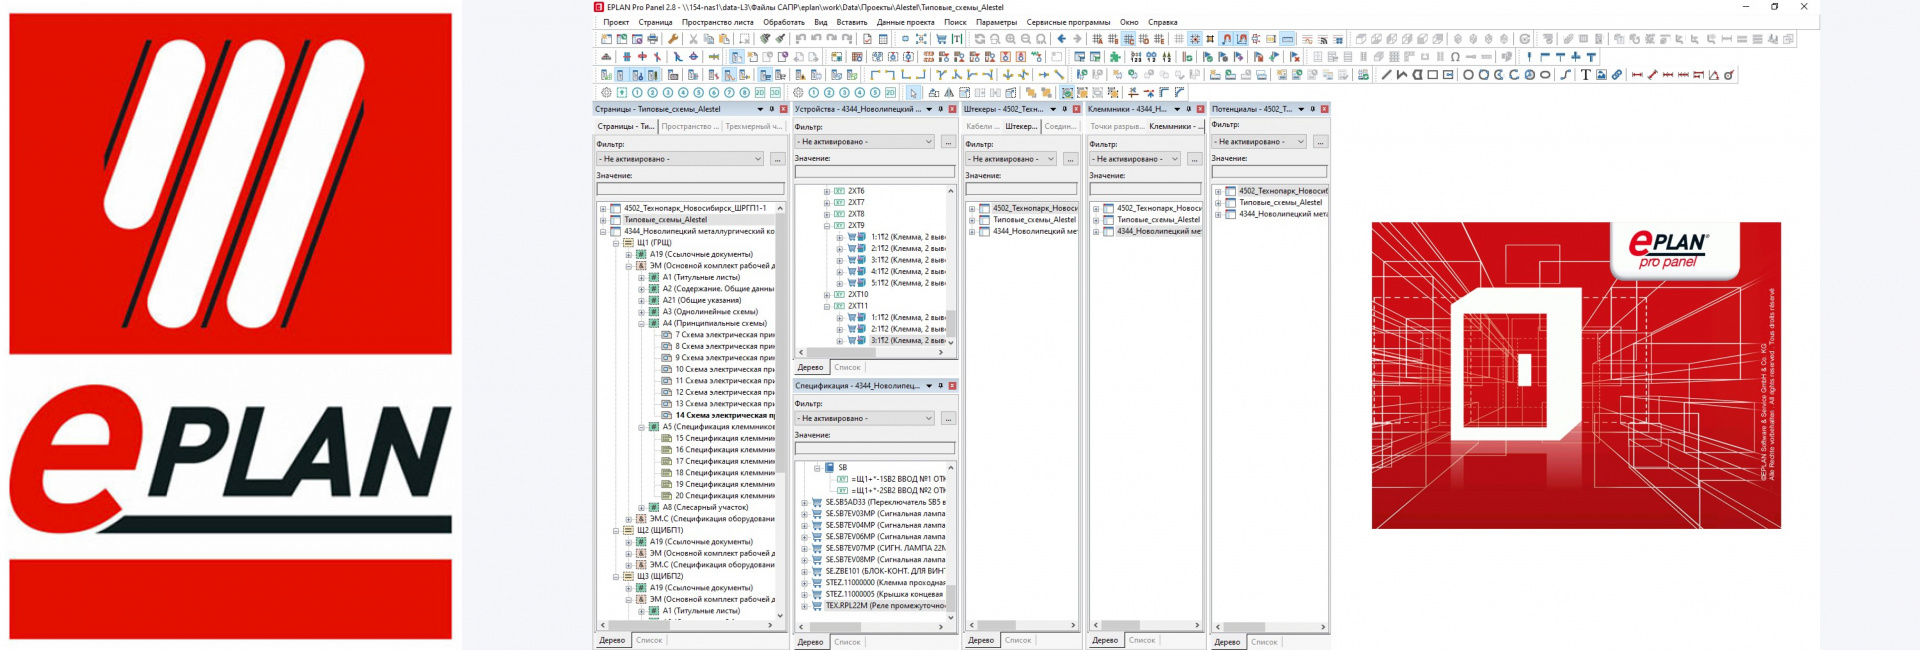Expand 2XT6 node in devices tree
Image resolution: width=1920 pixels, height=650 pixels.
tap(827, 191)
